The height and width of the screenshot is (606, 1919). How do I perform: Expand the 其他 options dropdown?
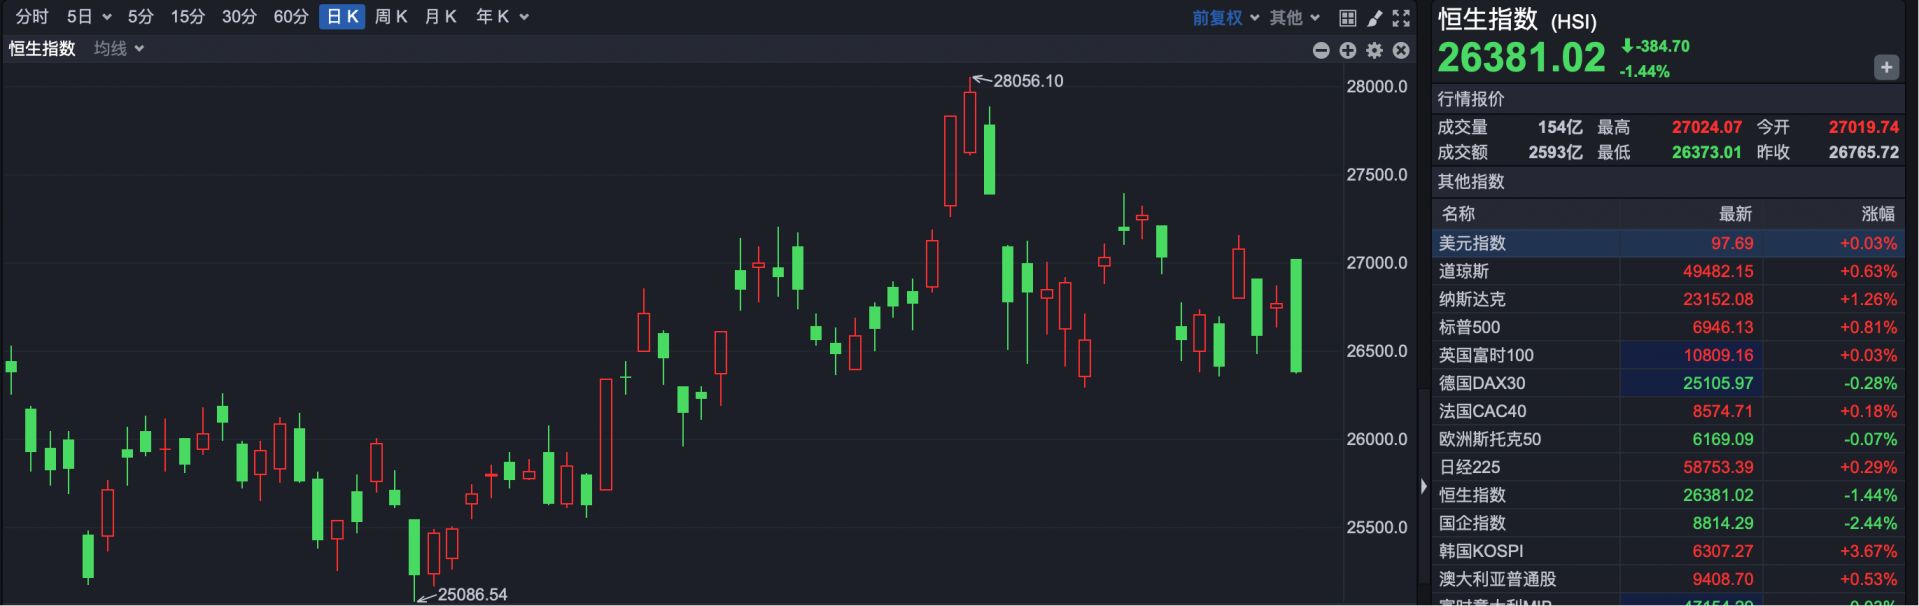pyautogui.click(x=1294, y=18)
